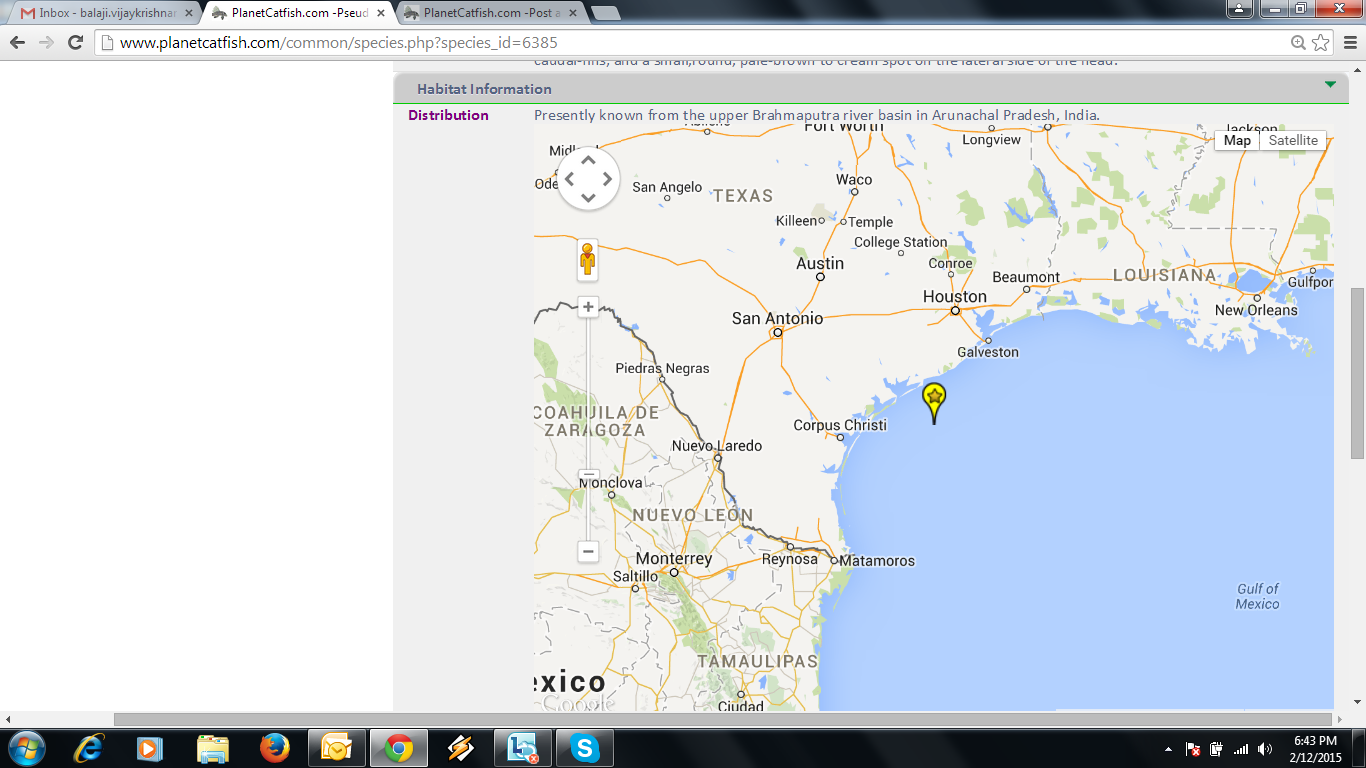Image resolution: width=1366 pixels, height=768 pixels.
Task: Open Skype from the taskbar
Action: pyautogui.click(x=584, y=748)
